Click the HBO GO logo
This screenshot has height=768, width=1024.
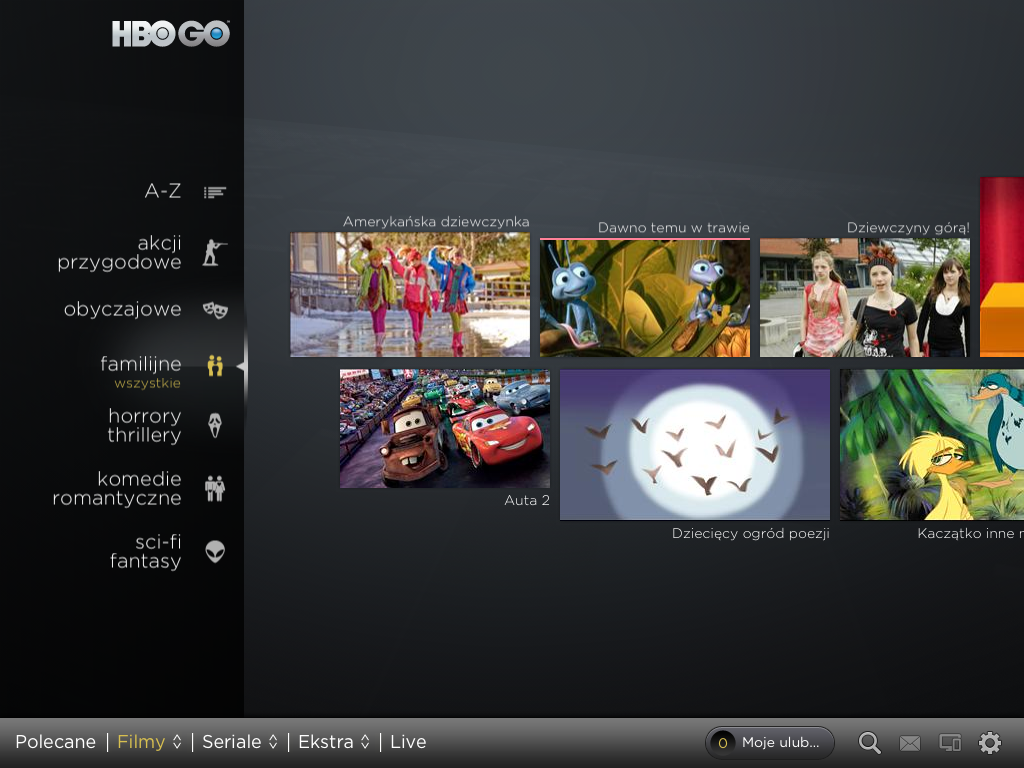(x=170, y=34)
